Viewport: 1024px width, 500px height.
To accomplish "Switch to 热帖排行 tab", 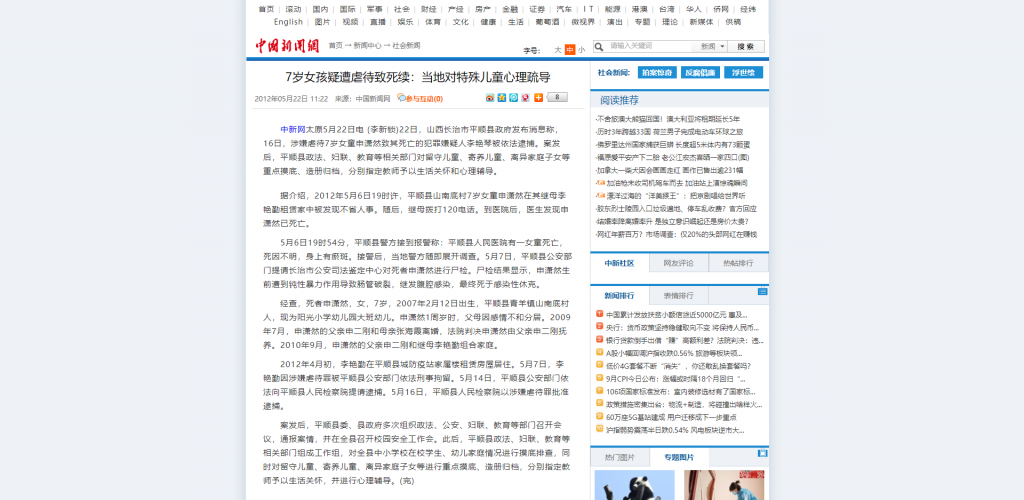I will tap(738, 263).
